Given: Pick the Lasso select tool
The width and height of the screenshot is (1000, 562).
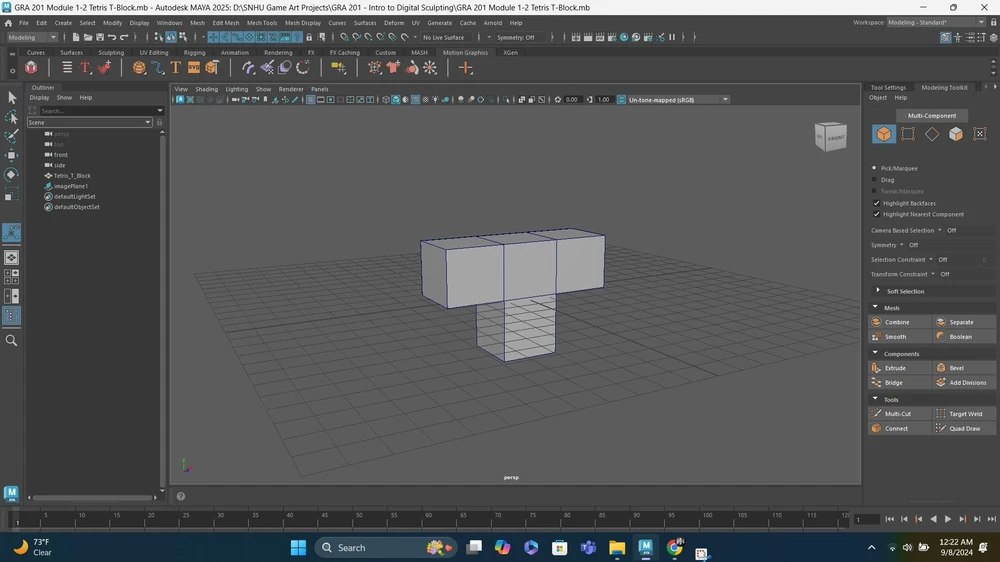Looking at the screenshot, I should (12, 117).
